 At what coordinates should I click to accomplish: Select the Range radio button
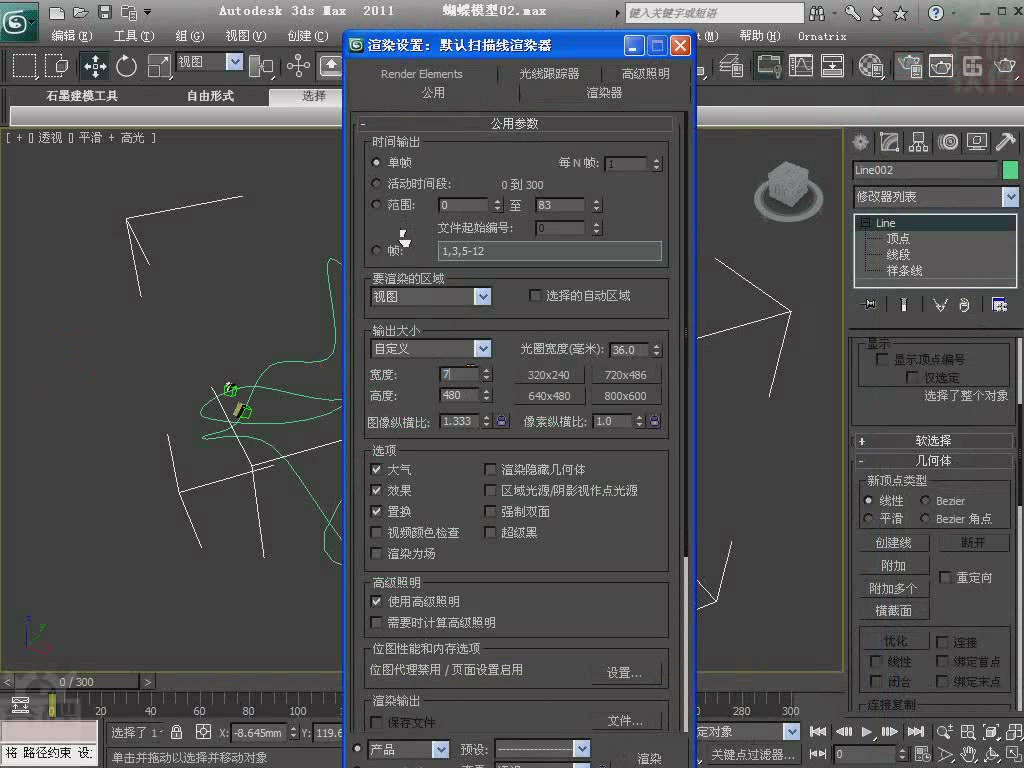tap(376, 204)
